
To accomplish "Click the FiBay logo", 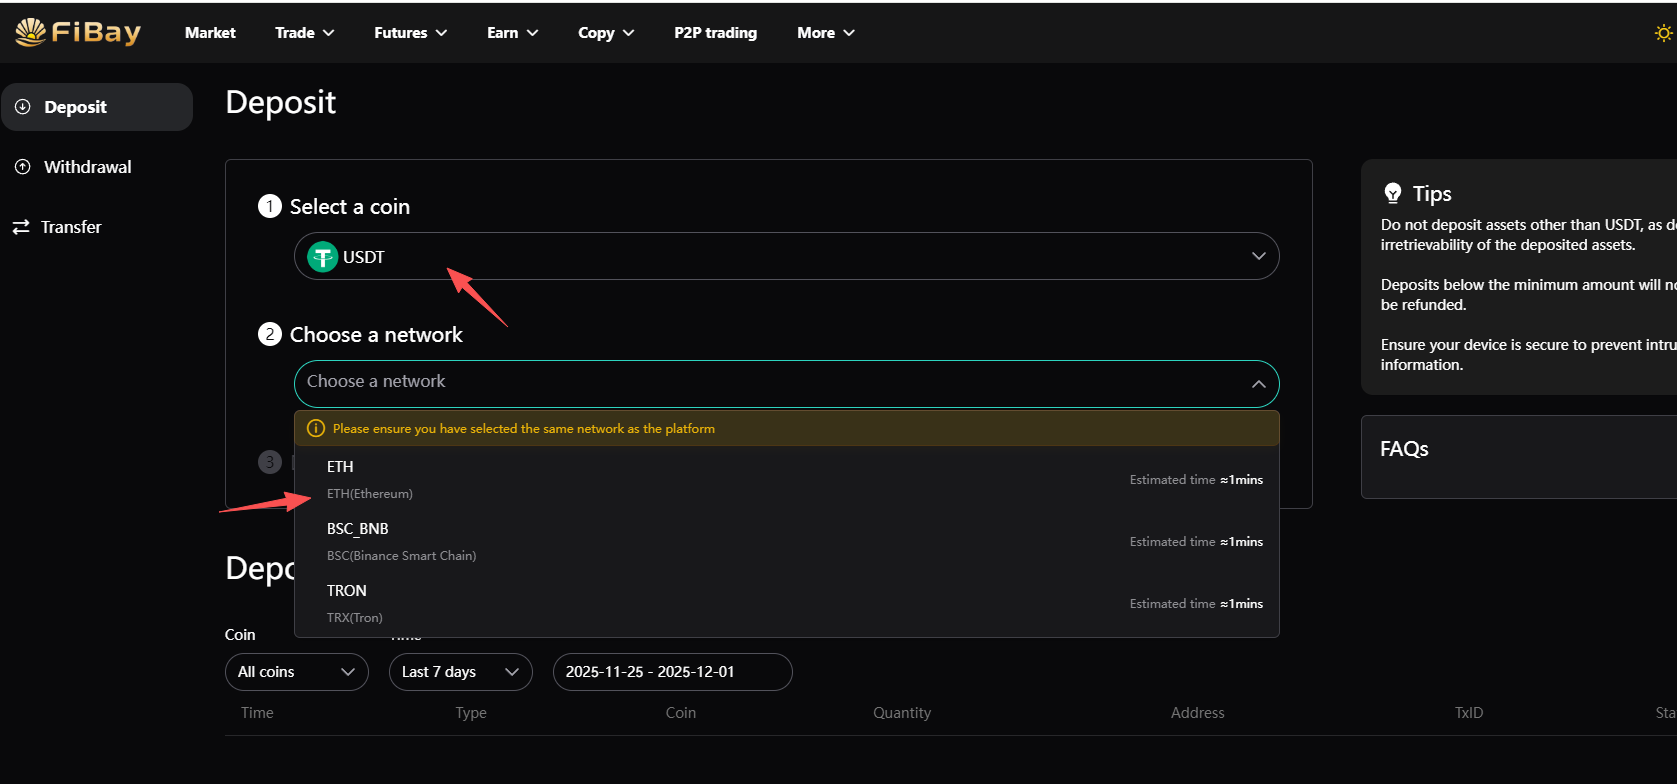I will pos(78,32).
